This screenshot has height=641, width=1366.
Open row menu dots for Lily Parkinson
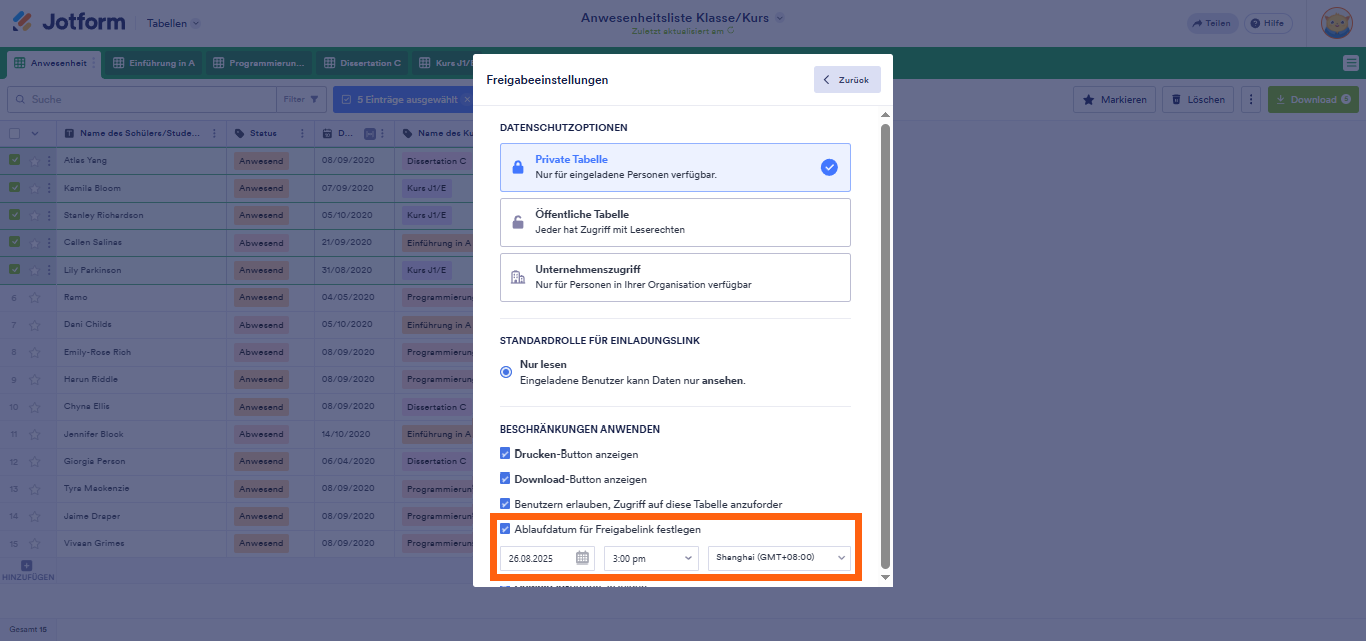pyautogui.click(x=49, y=270)
